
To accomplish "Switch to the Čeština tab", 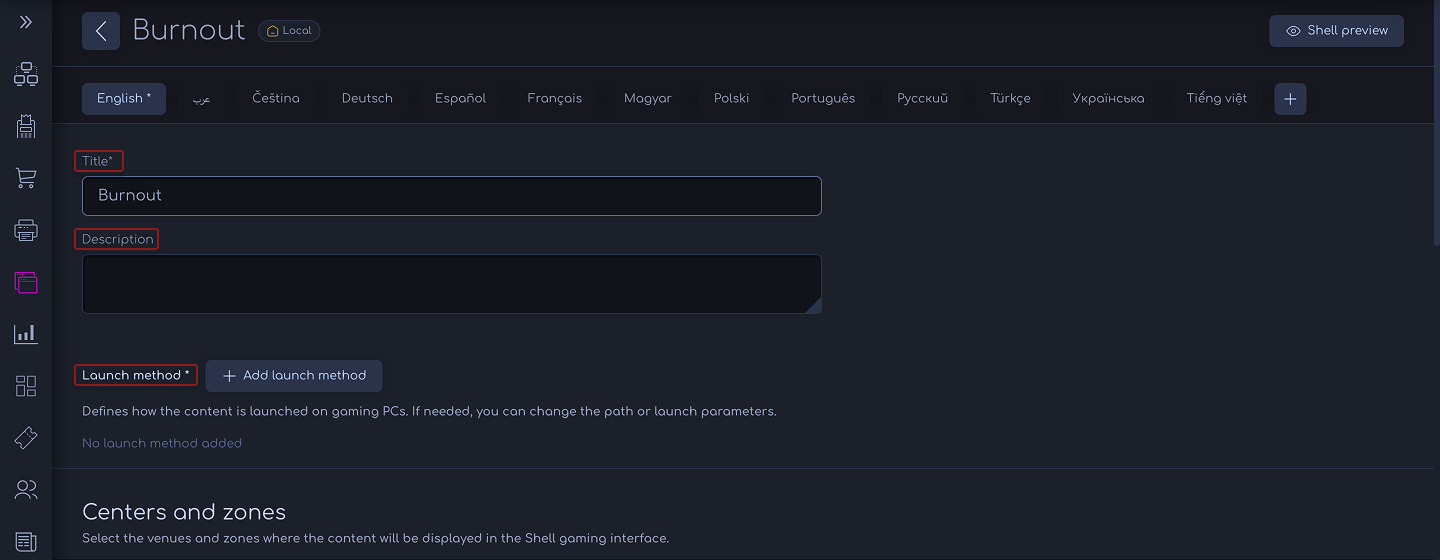I will 276,99.
